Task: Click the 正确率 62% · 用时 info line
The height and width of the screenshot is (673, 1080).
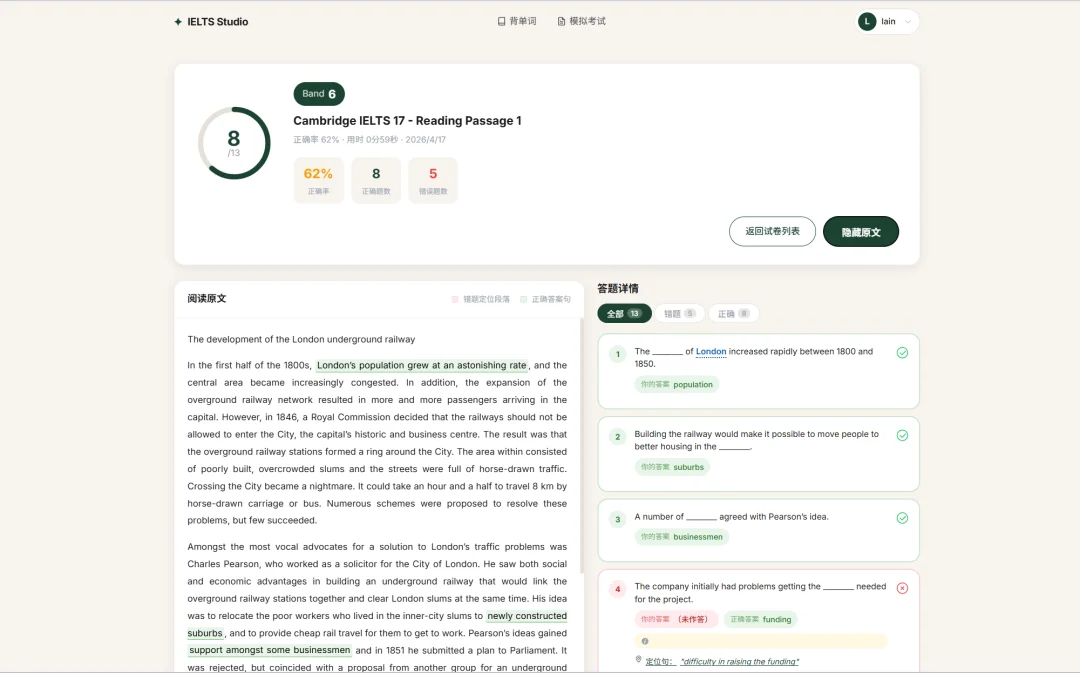Action: (x=369, y=139)
